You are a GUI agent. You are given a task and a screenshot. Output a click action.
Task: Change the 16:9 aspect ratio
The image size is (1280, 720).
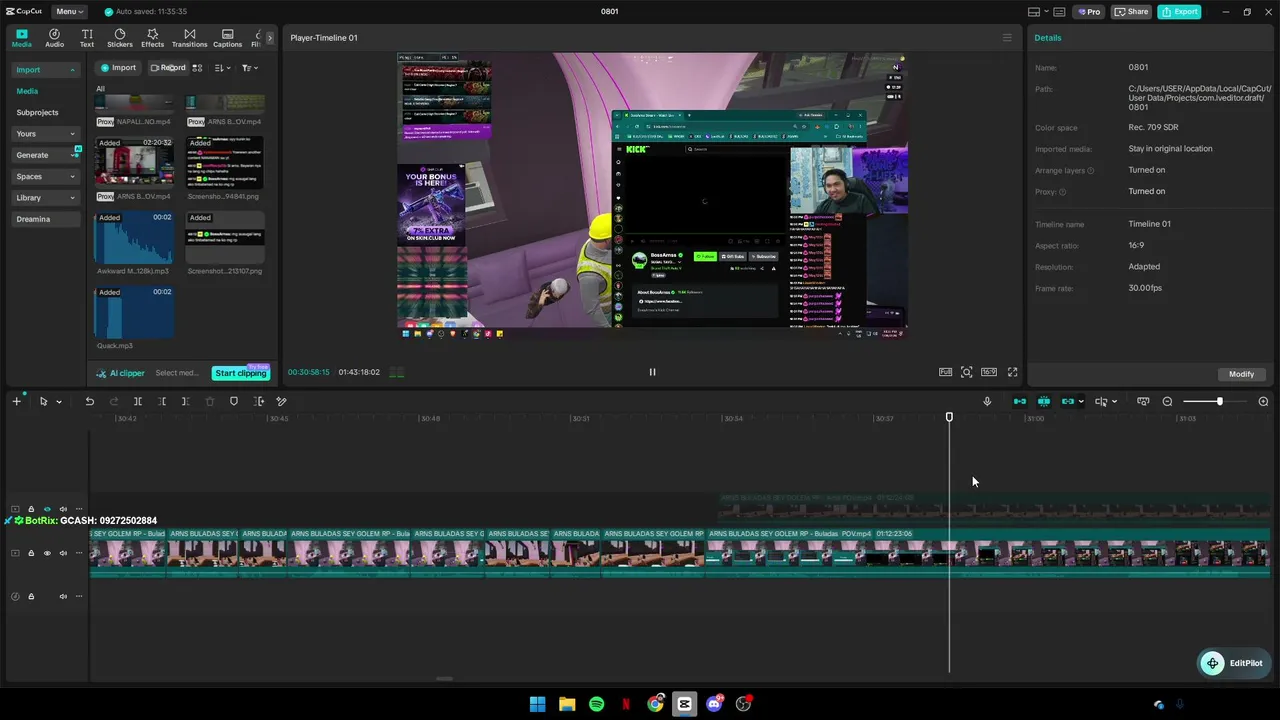pyautogui.click(x=989, y=372)
